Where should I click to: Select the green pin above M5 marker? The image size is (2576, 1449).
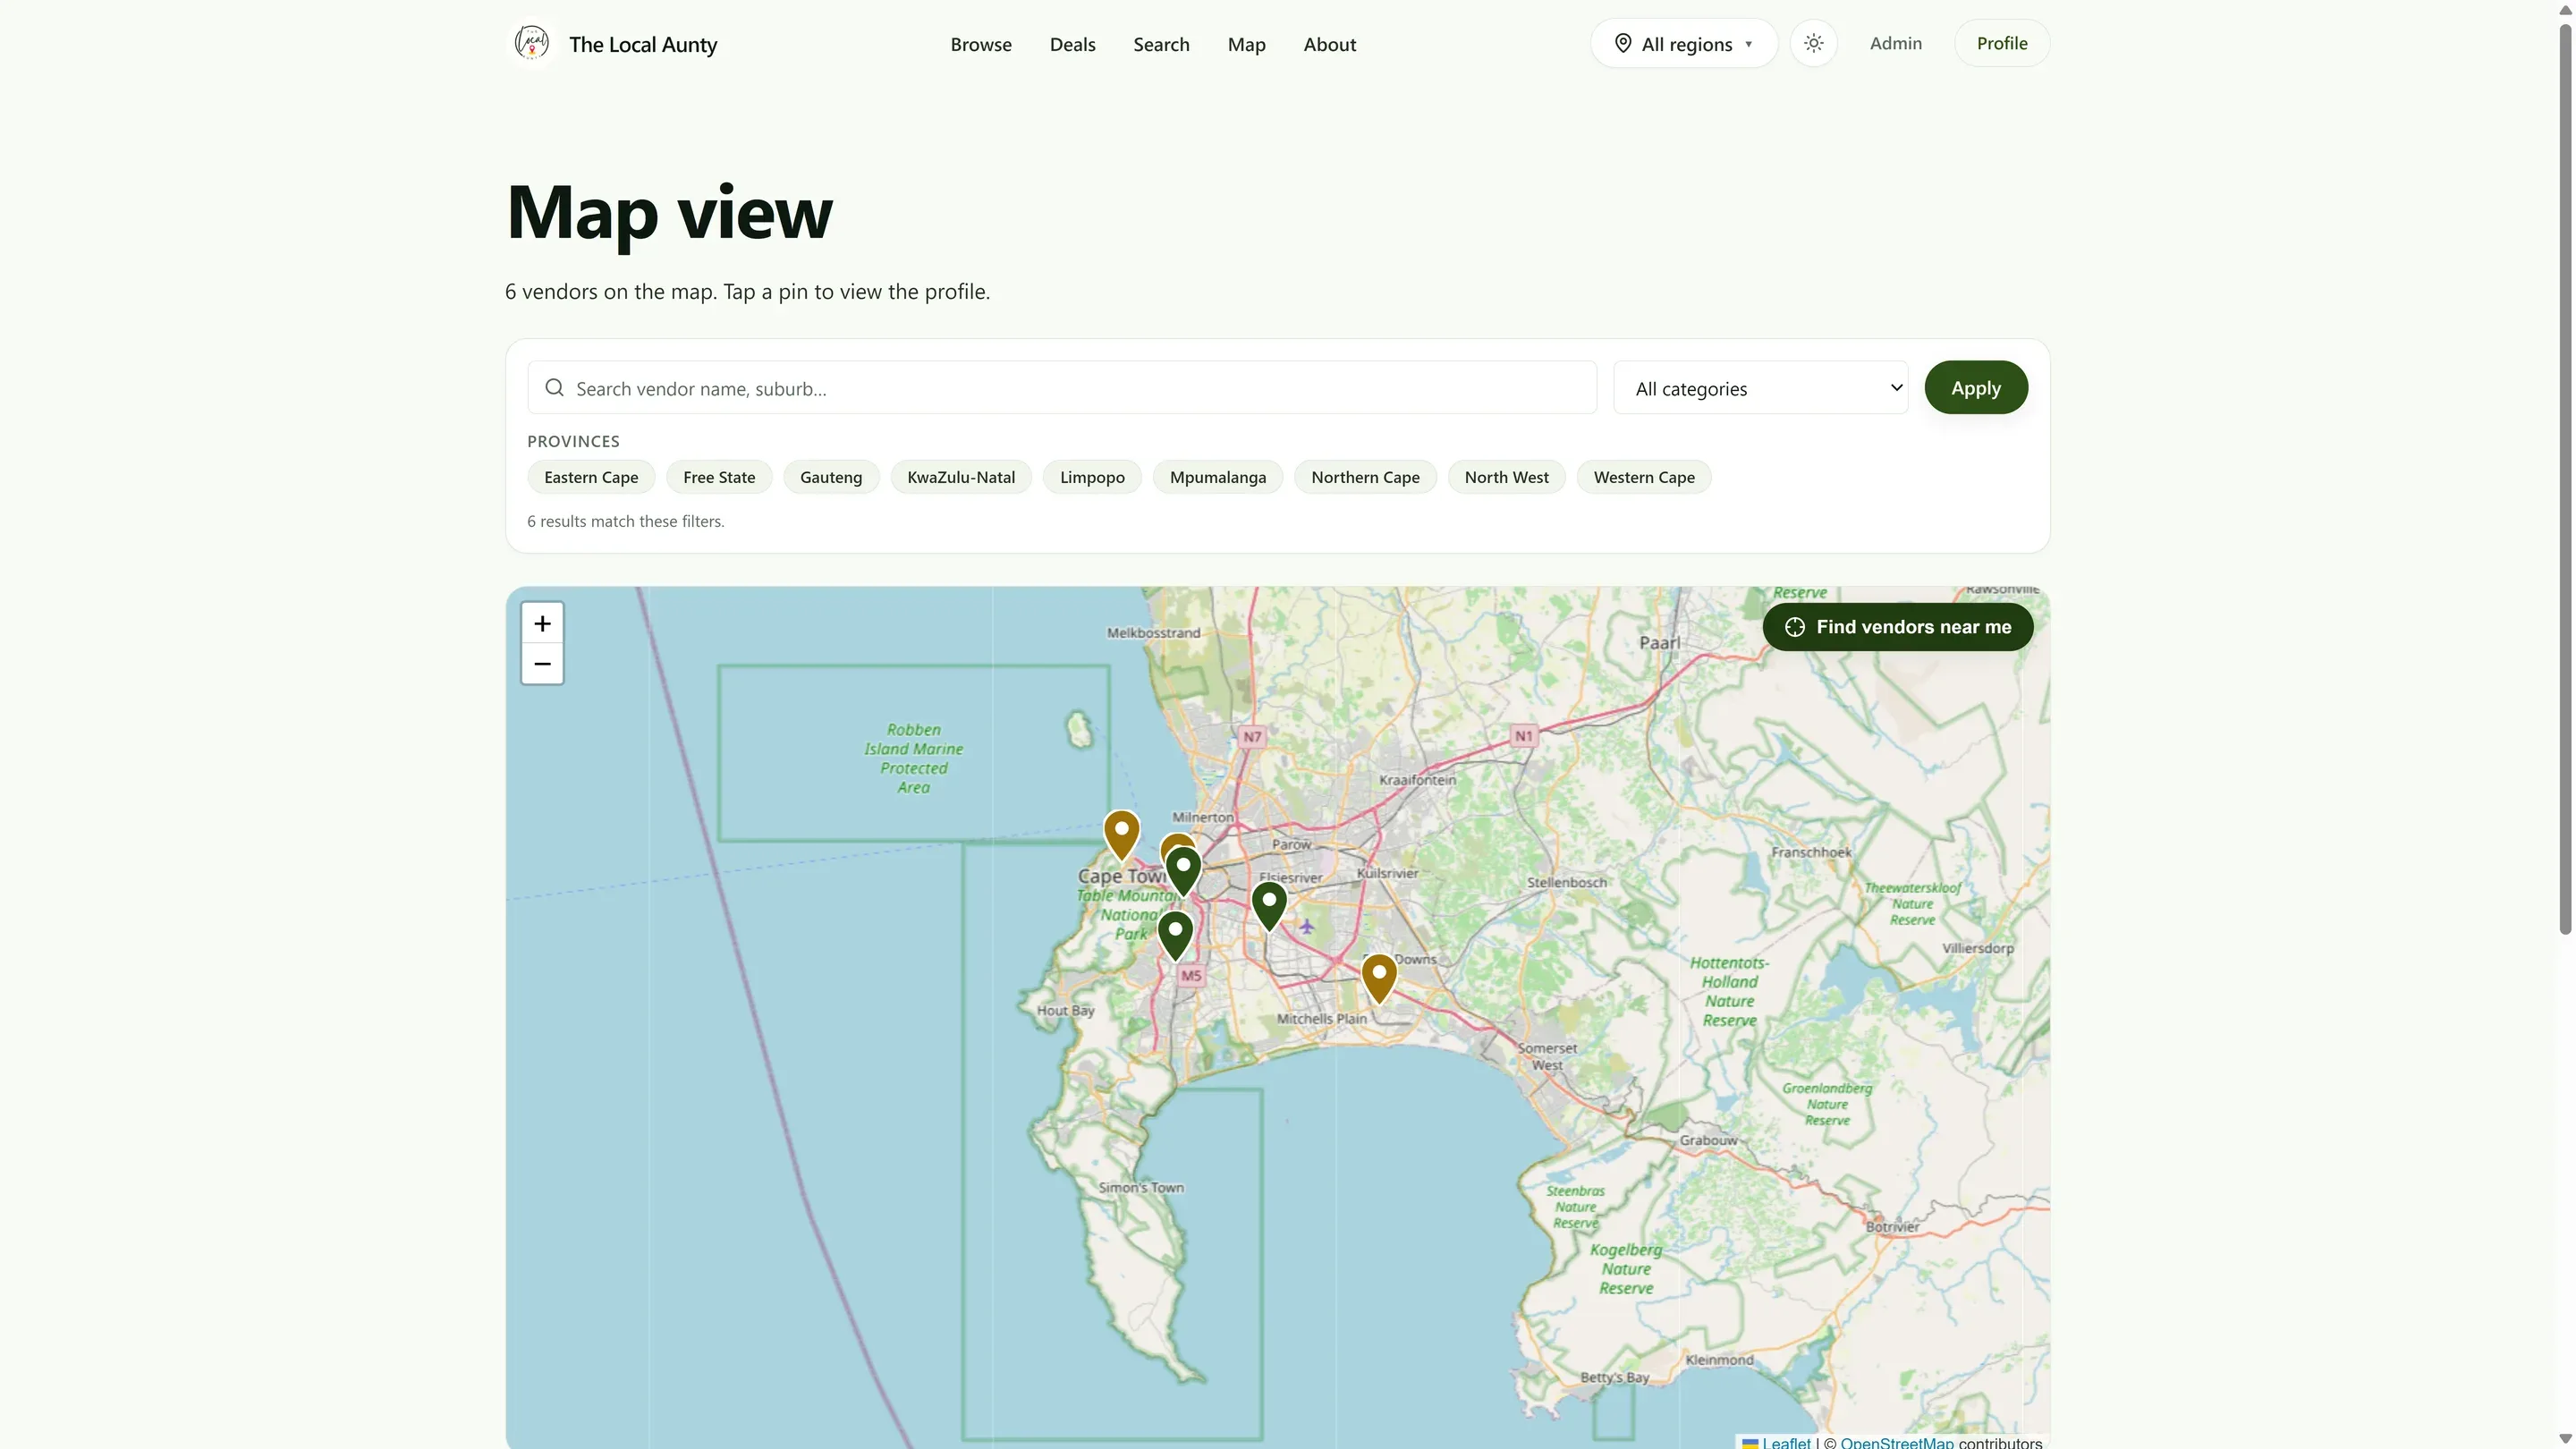(x=1175, y=936)
